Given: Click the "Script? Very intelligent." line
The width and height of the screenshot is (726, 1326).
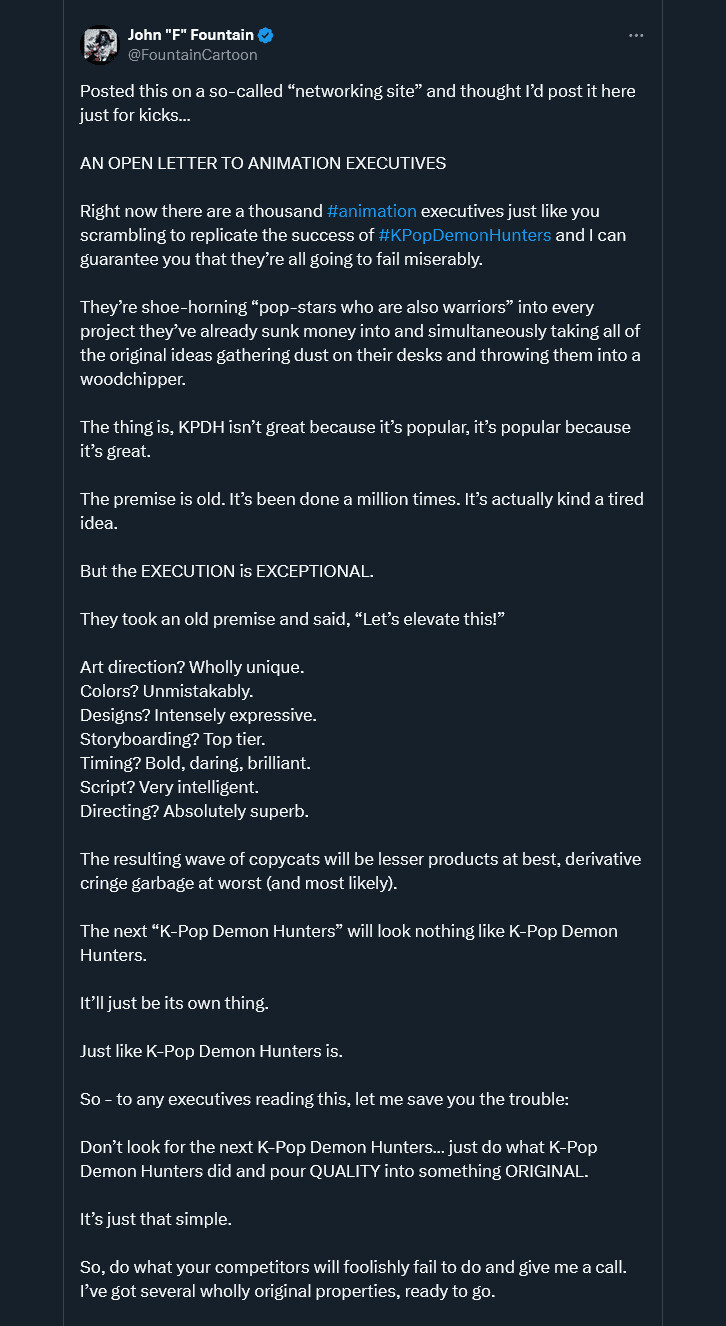Looking at the screenshot, I should tap(170, 787).
